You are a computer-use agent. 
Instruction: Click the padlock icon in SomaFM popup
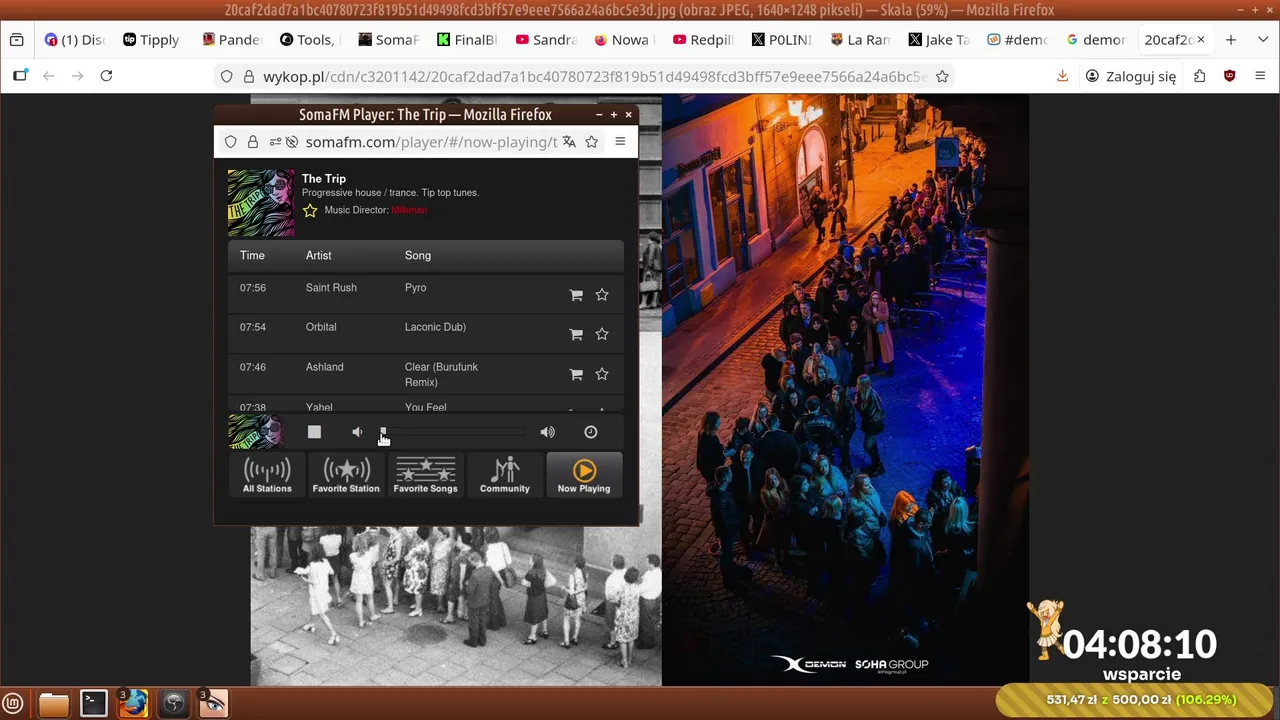[x=253, y=142]
